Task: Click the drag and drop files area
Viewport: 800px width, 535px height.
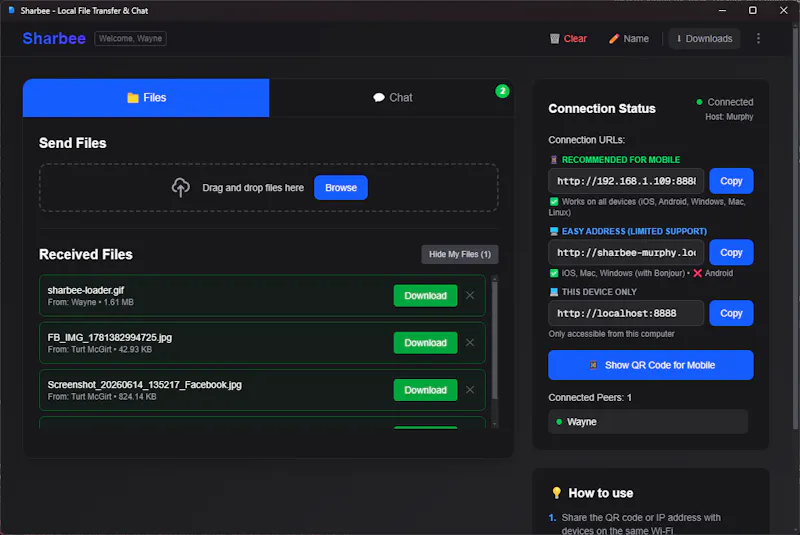Action: 268,188
